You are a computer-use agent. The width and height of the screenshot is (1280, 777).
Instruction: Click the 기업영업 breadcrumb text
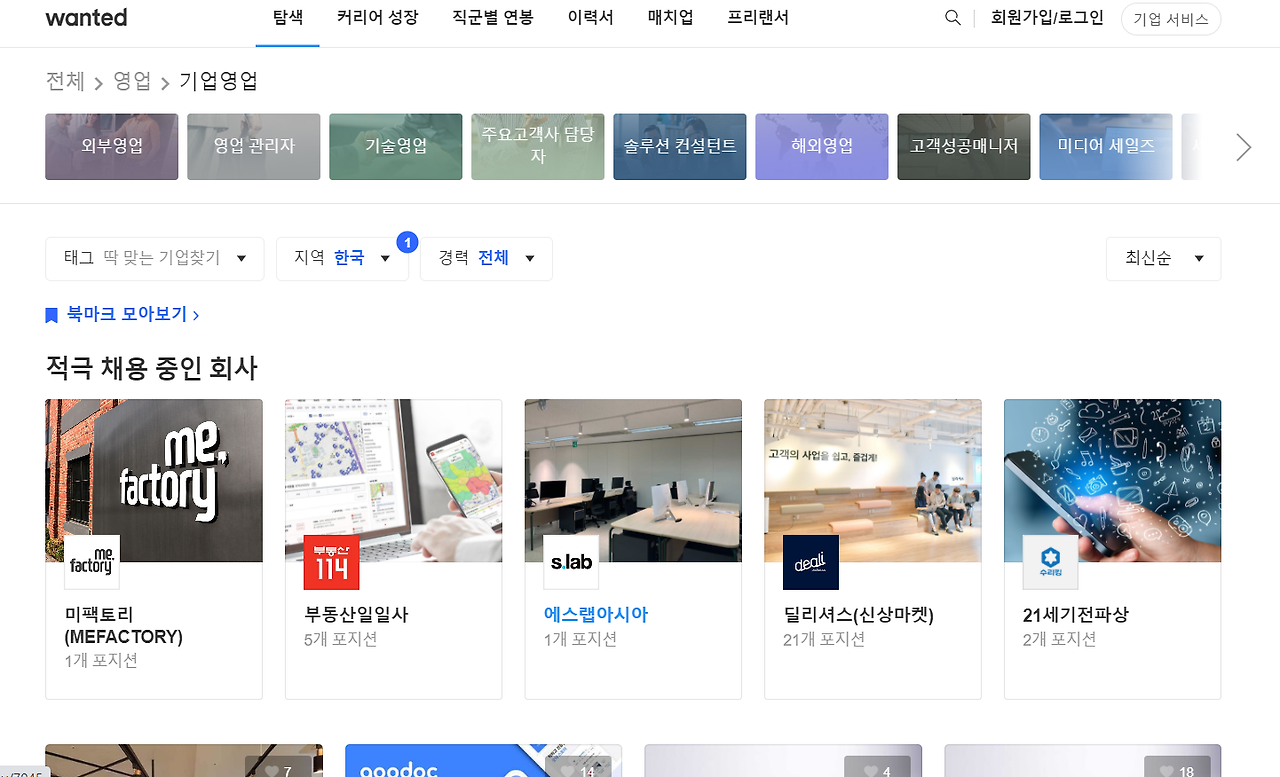click(x=219, y=81)
